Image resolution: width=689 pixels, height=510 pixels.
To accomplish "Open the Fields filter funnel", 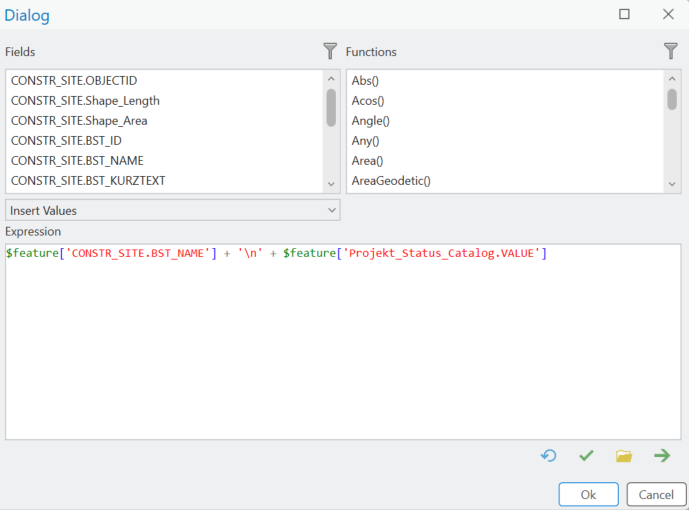I will (330, 51).
